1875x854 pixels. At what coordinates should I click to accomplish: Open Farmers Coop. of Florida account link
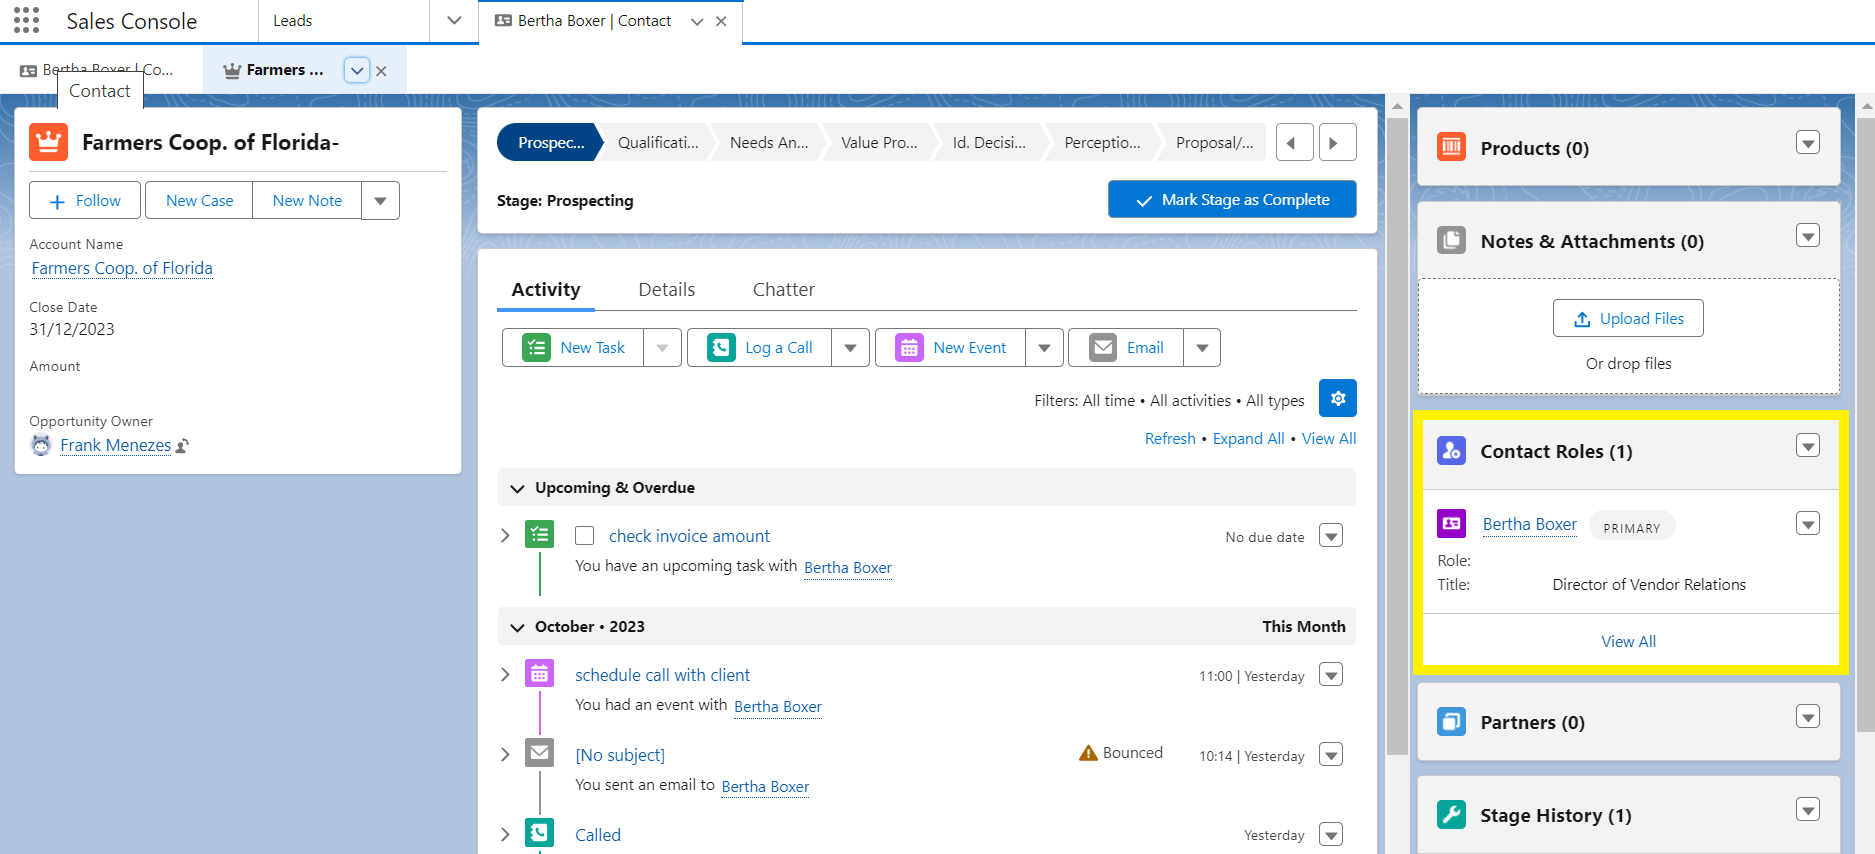pyautogui.click(x=122, y=268)
